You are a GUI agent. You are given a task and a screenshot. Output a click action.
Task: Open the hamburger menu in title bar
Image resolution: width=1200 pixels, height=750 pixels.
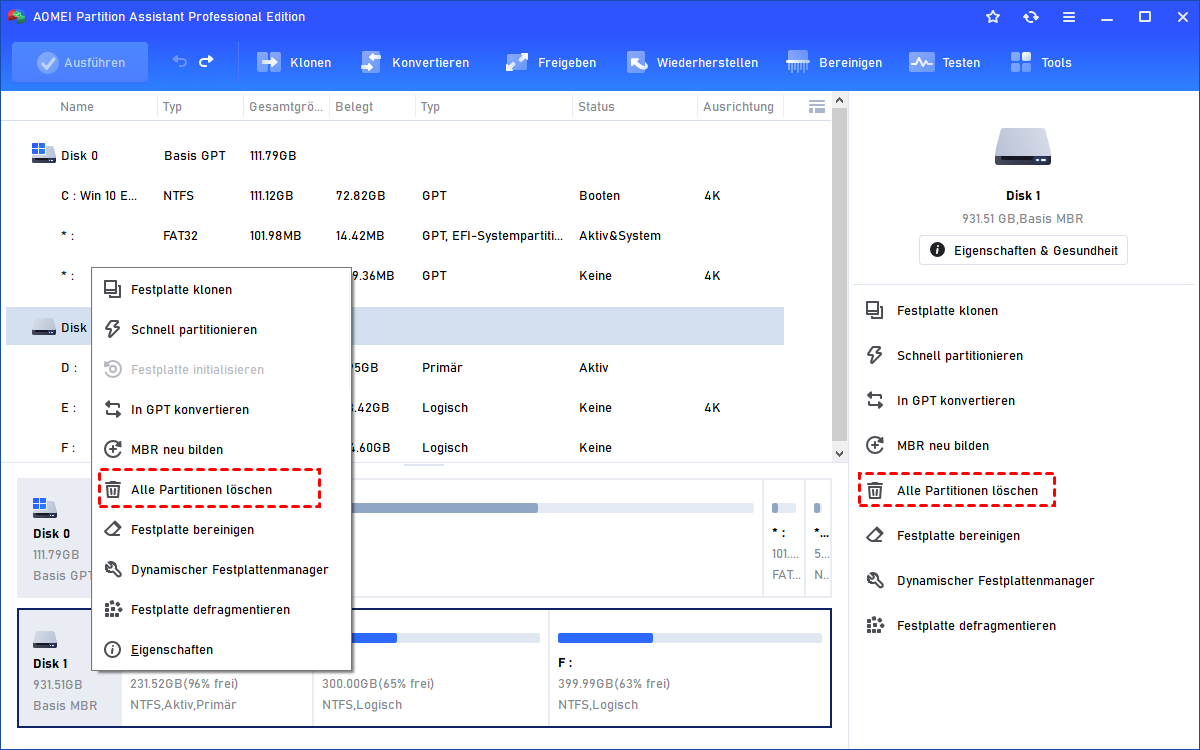pyautogui.click(x=1069, y=17)
